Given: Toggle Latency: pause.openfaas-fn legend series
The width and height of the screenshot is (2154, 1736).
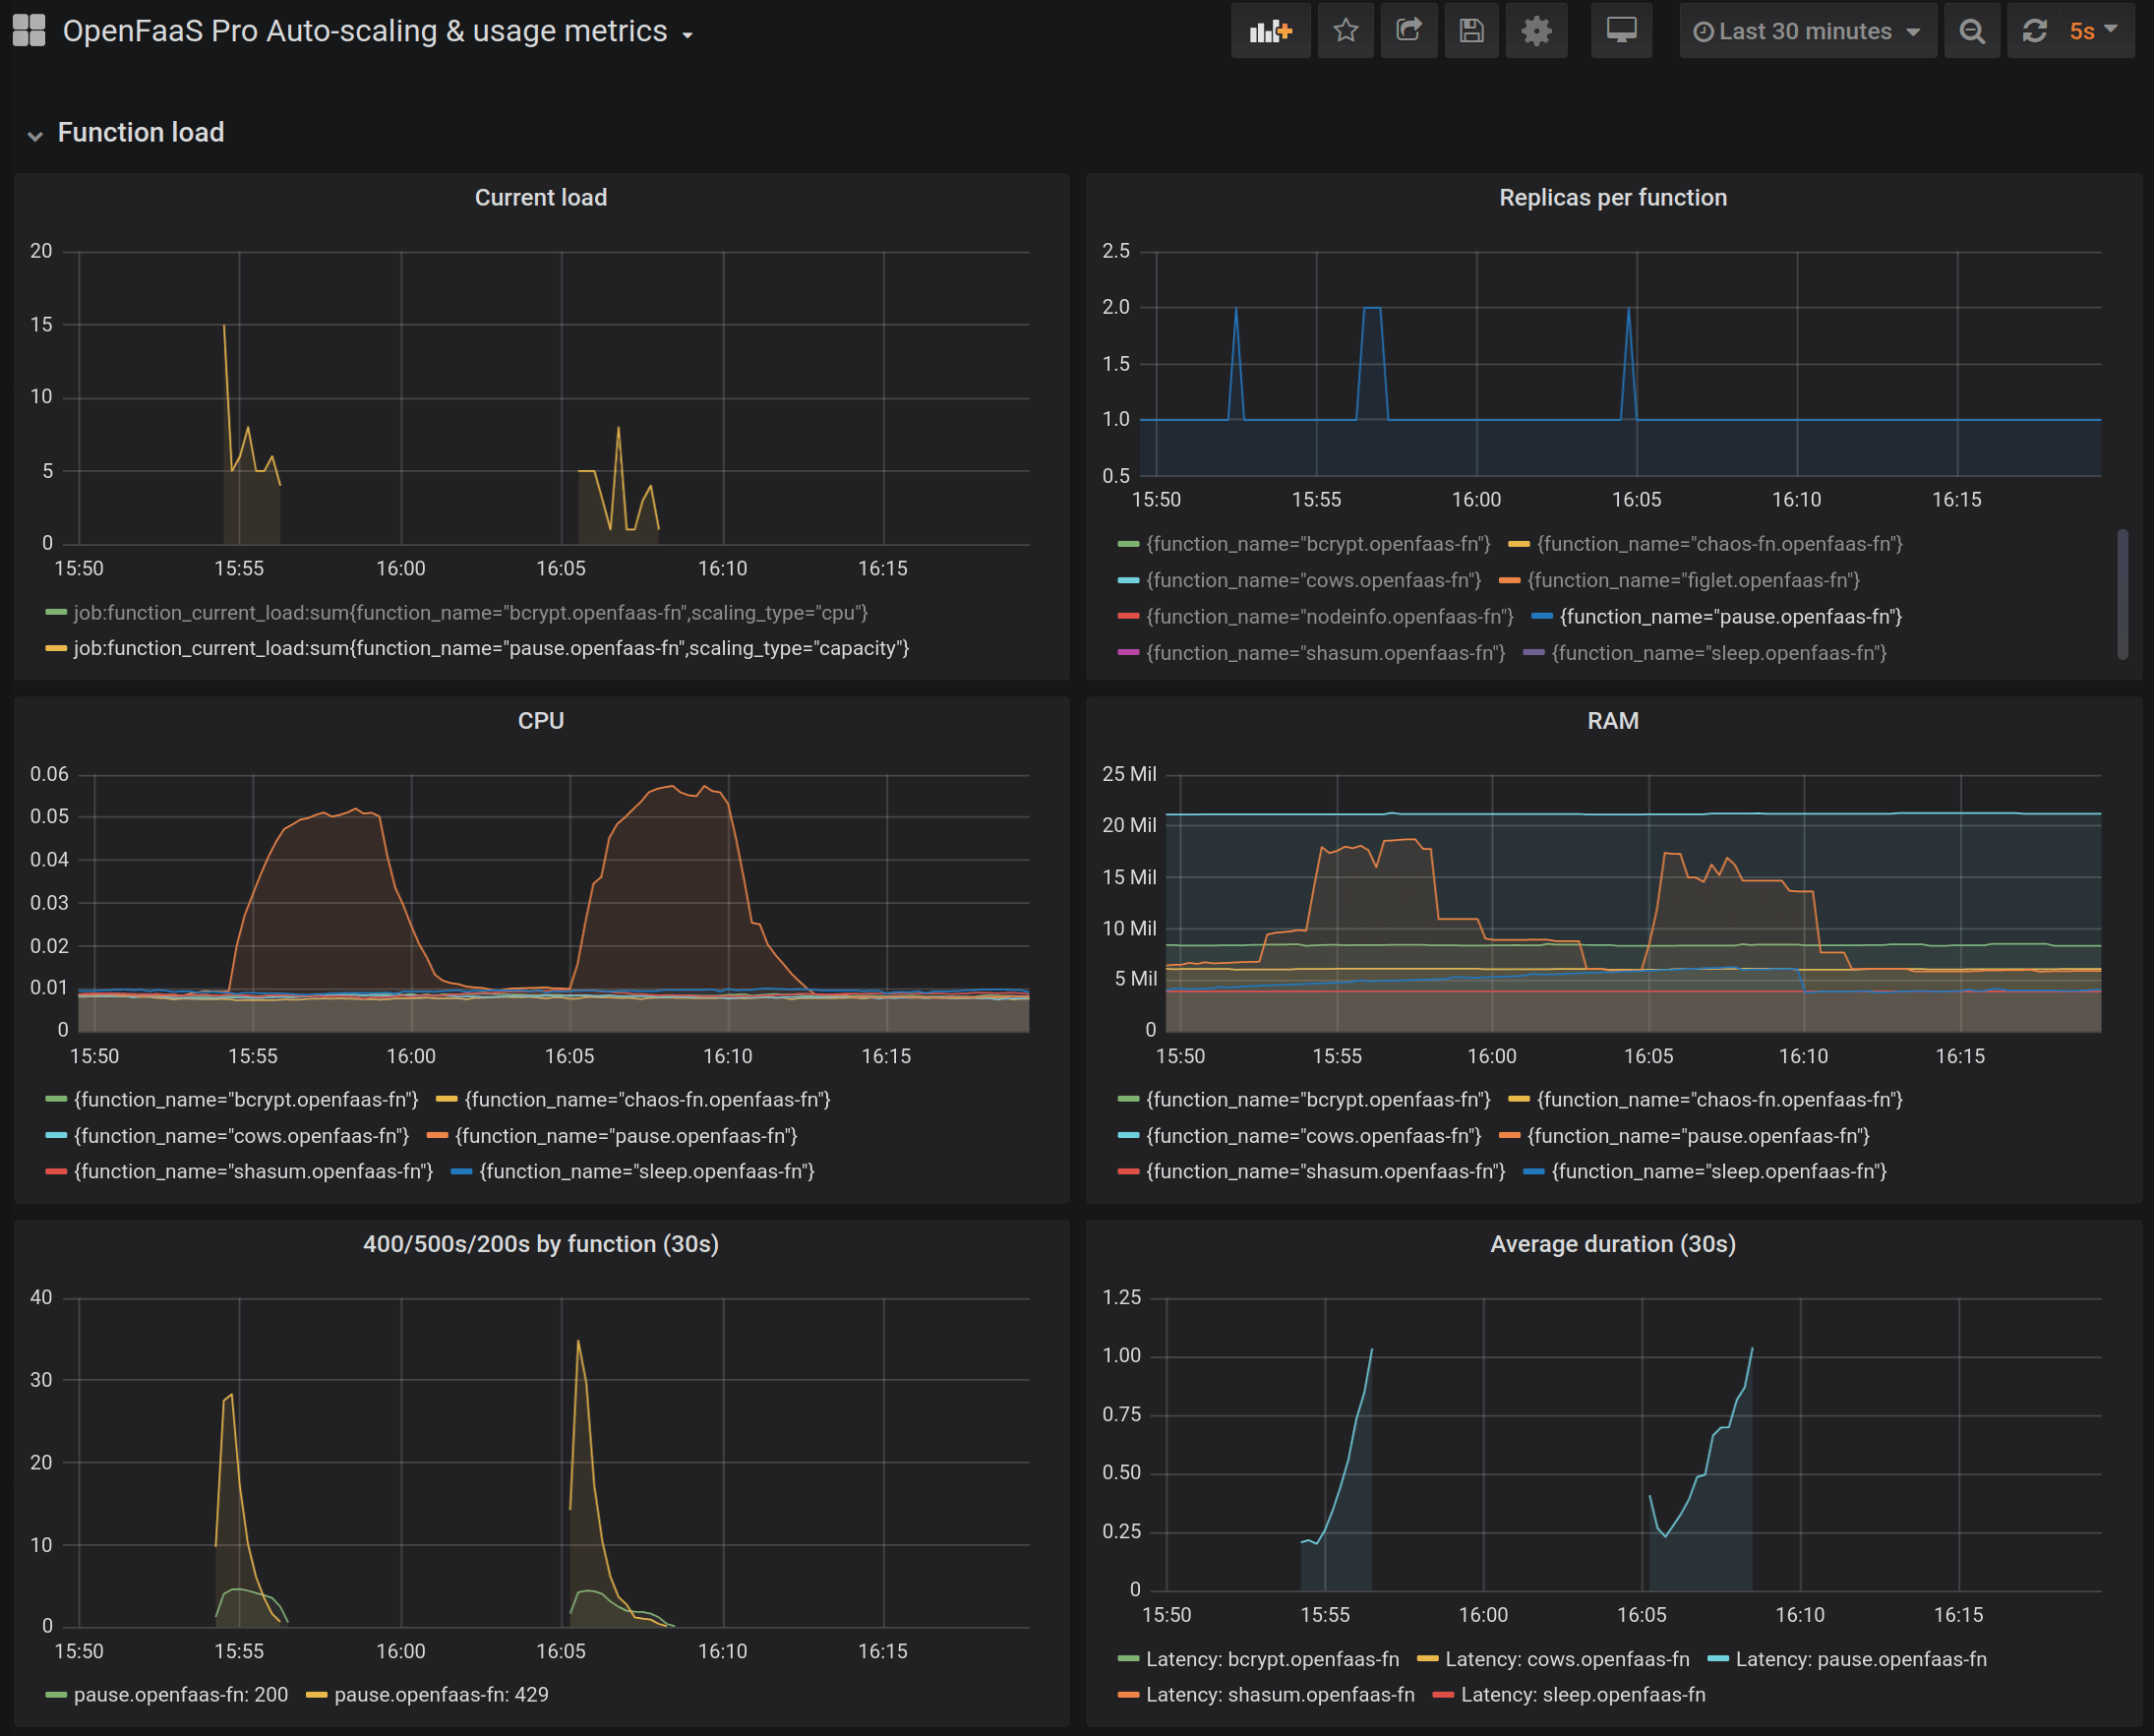Looking at the screenshot, I should pos(1861,1660).
